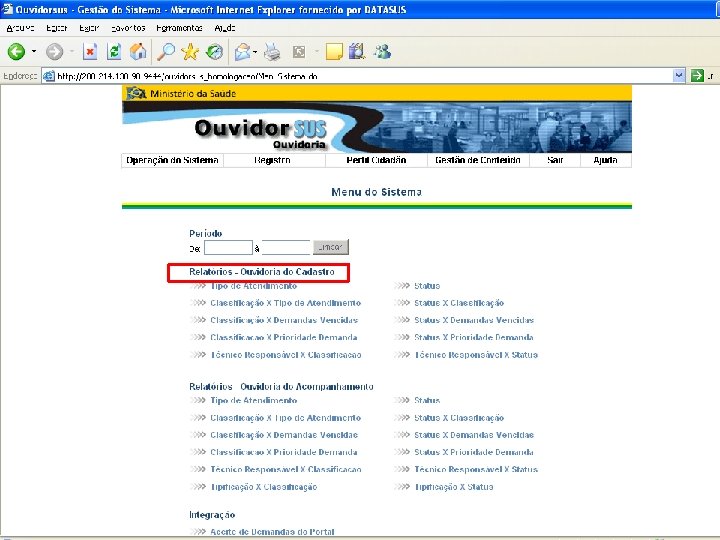Screen dimensions: 720x540
Task: Open Operação do Sistema tab
Action: point(172,160)
